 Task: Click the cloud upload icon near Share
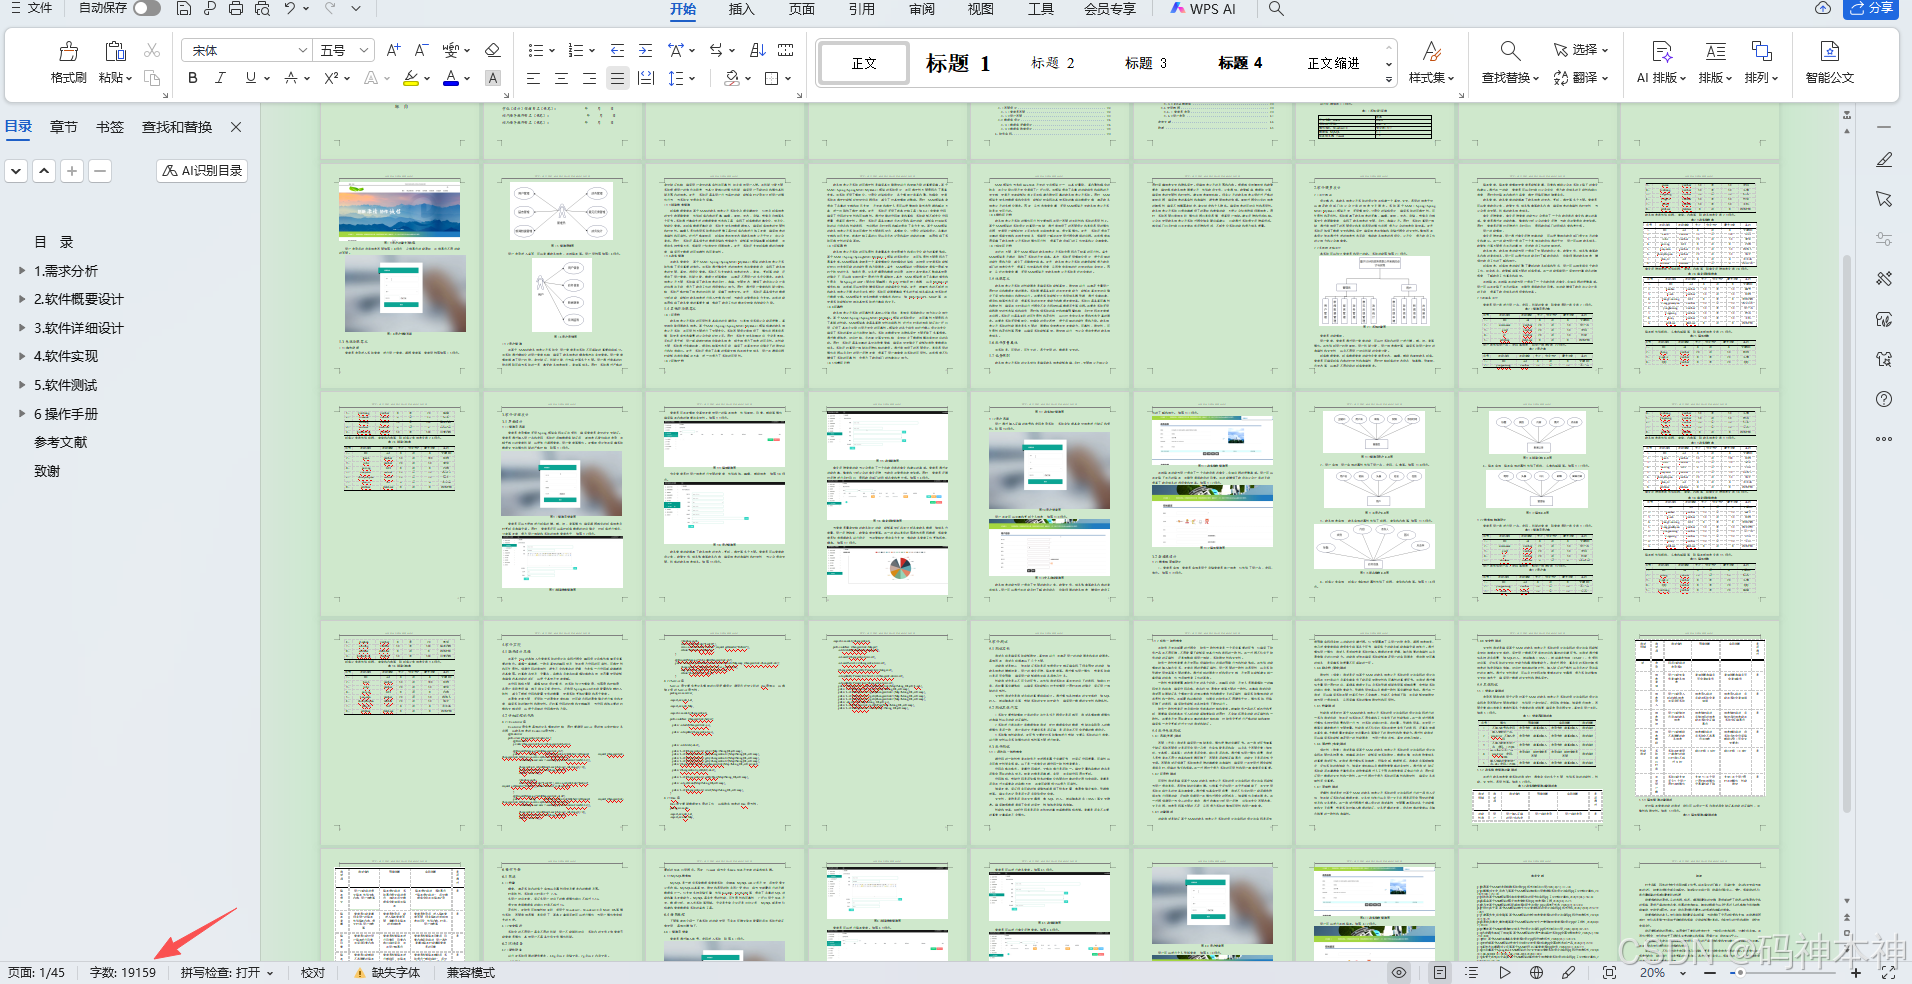(1823, 8)
